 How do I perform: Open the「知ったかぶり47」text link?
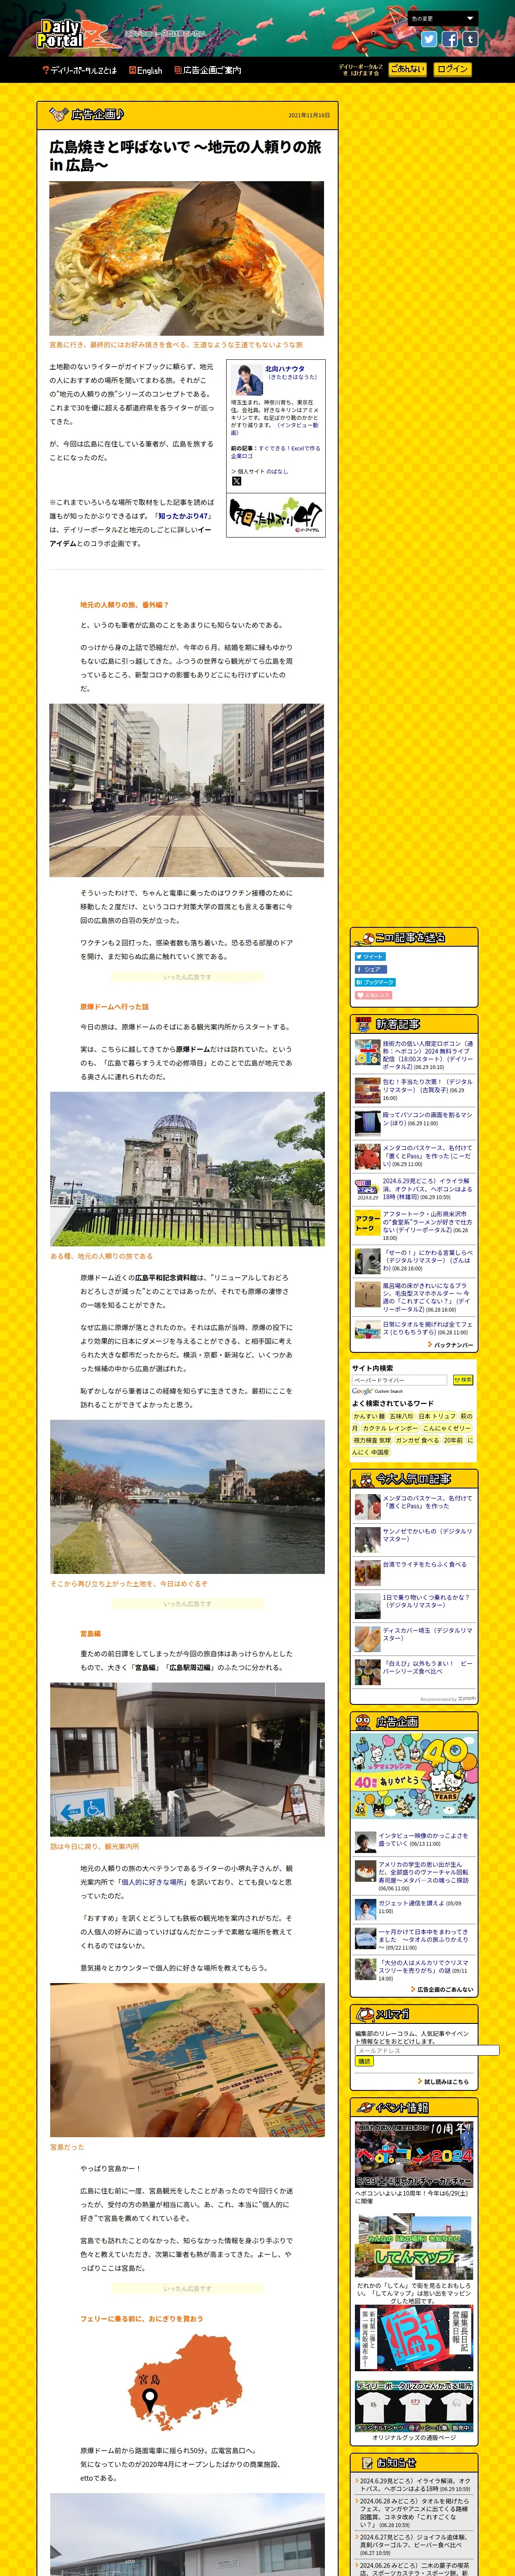tap(183, 516)
